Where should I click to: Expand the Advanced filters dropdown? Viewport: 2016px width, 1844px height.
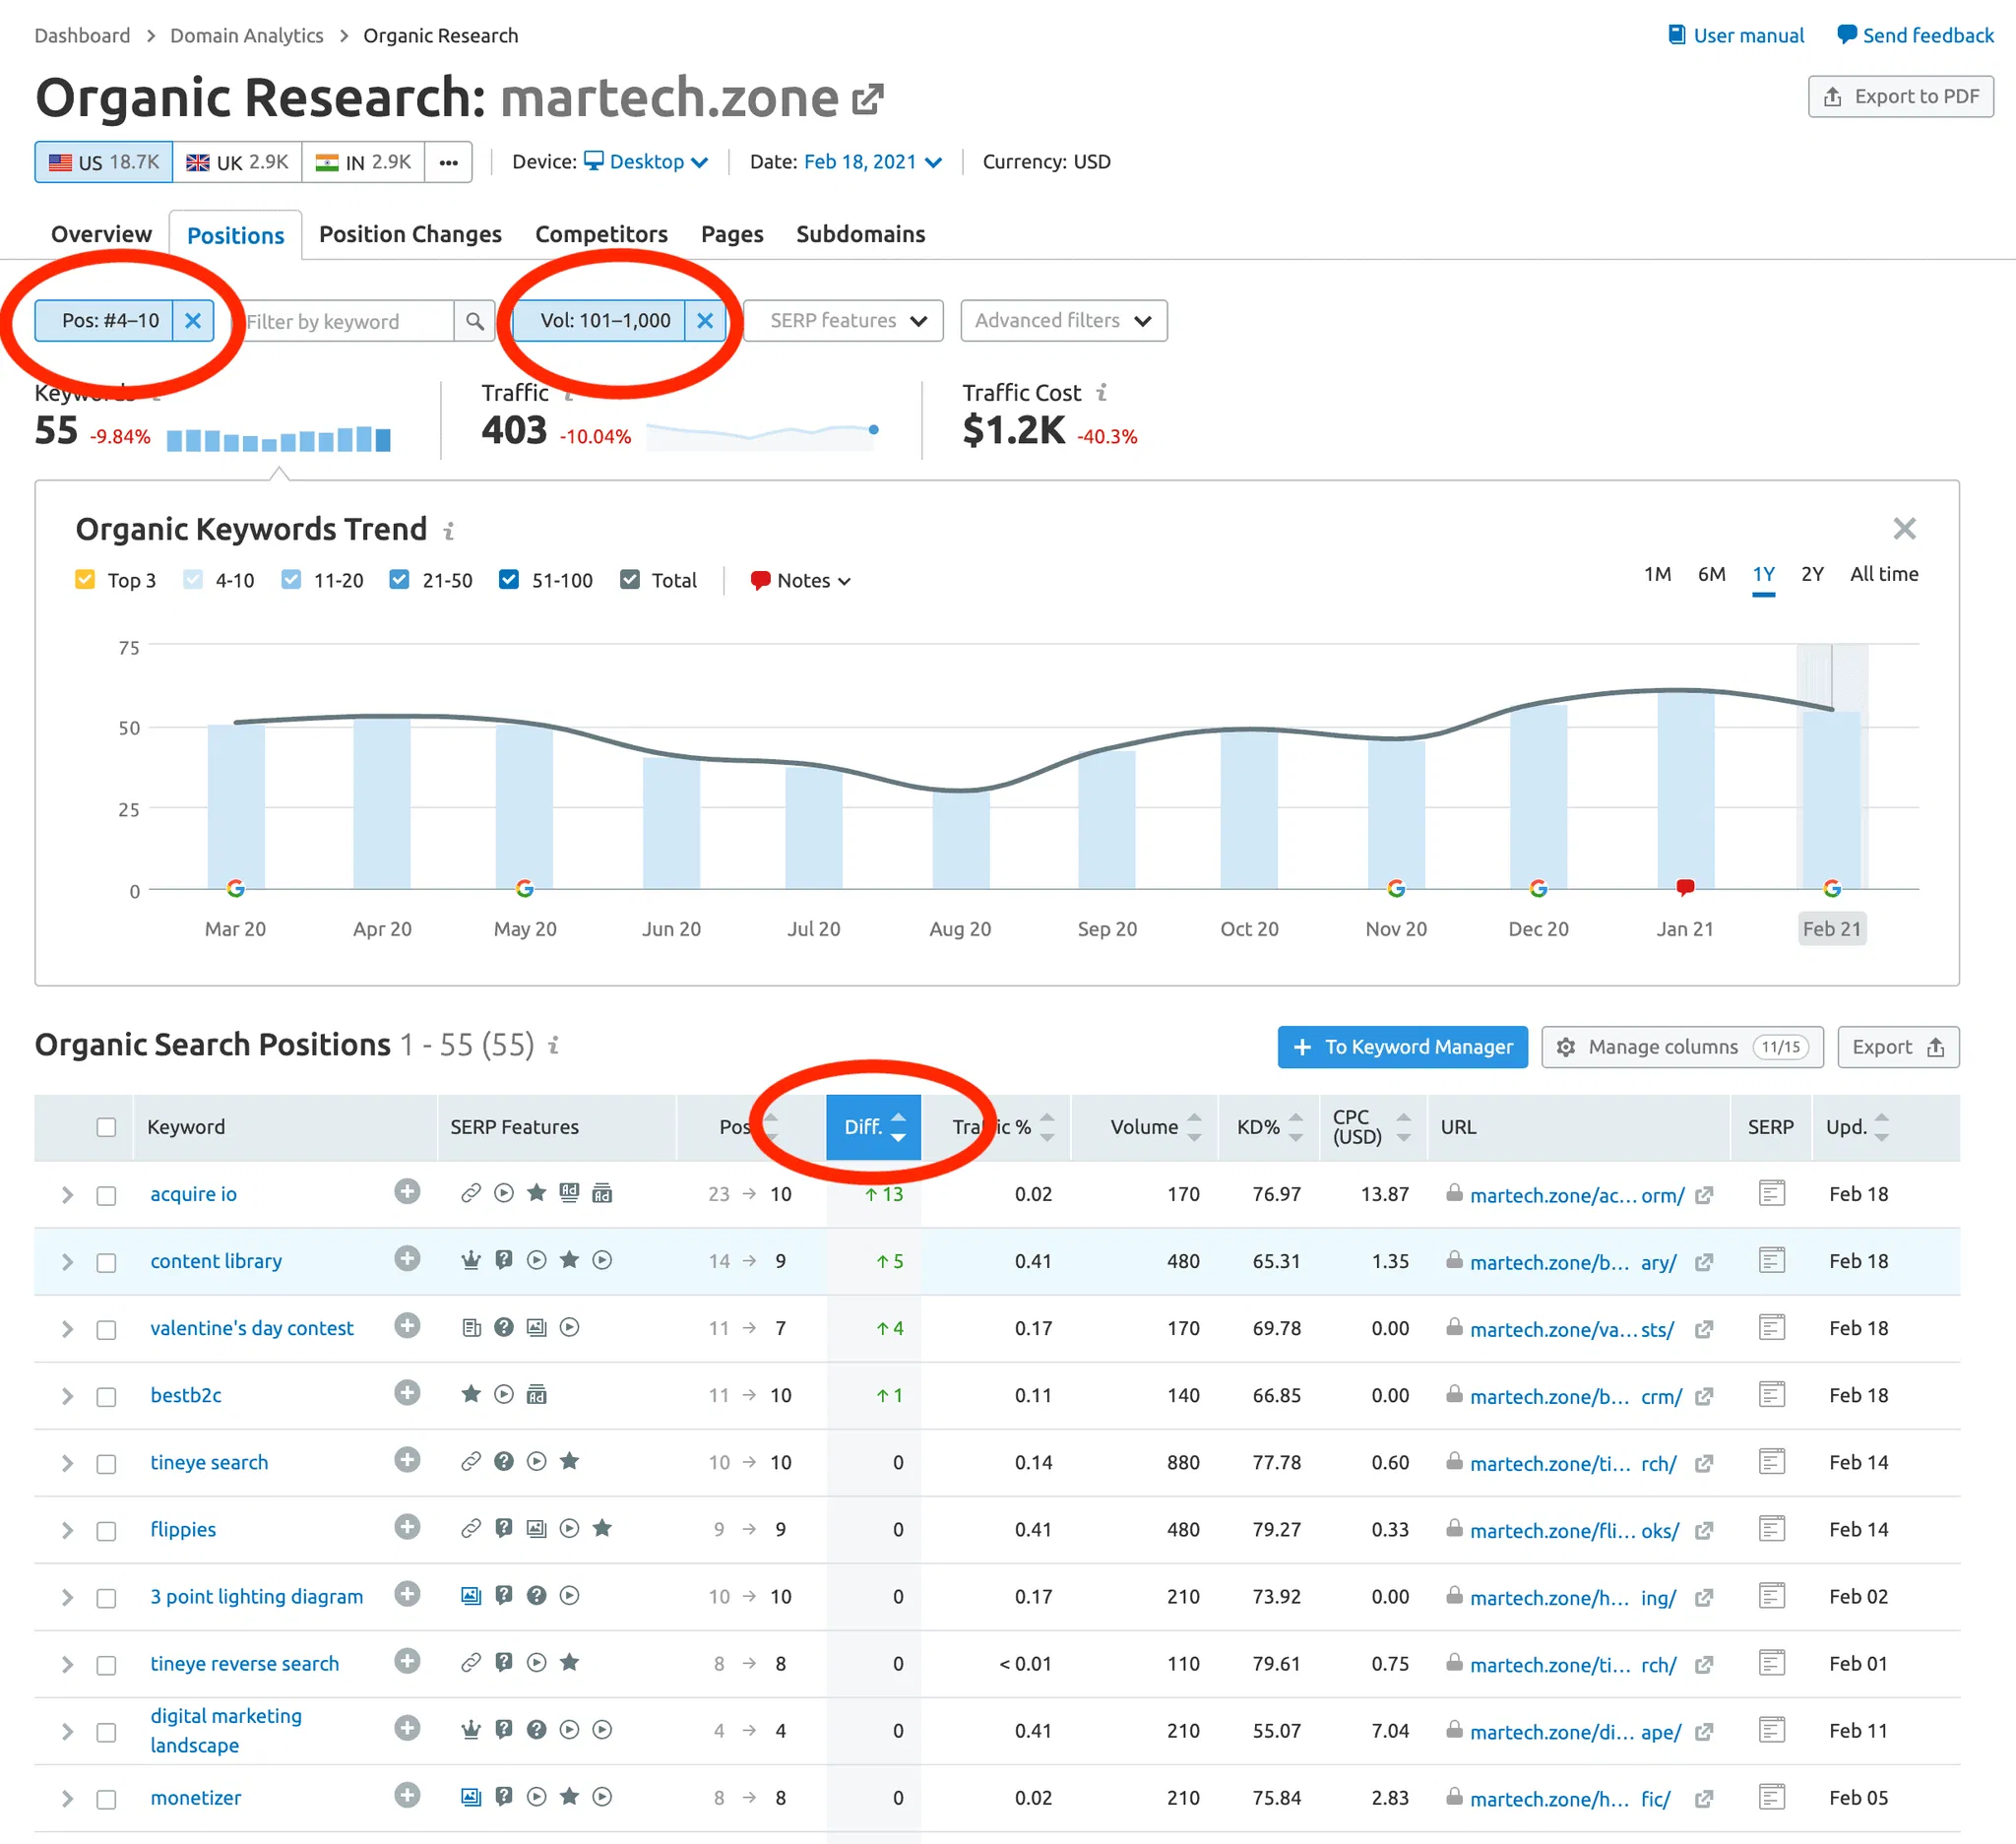coord(1063,321)
